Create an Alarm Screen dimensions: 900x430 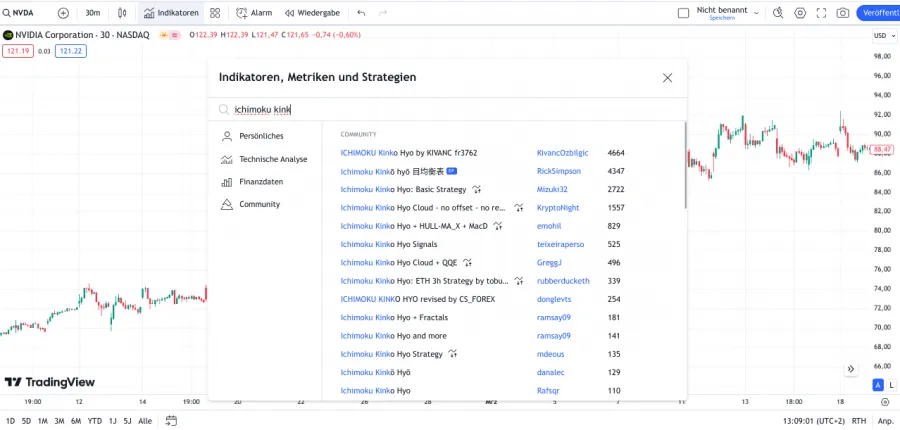coord(254,13)
